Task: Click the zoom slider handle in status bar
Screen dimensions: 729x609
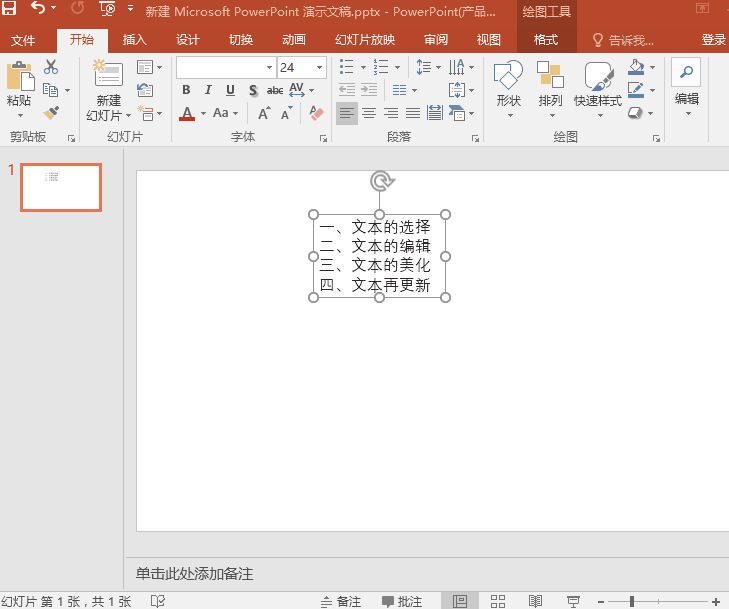Action: pos(631,601)
